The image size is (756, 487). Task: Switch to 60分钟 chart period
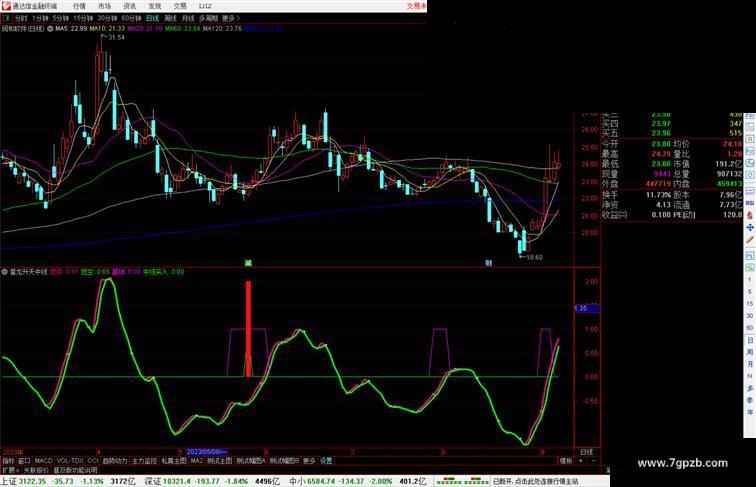pyautogui.click(x=131, y=18)
